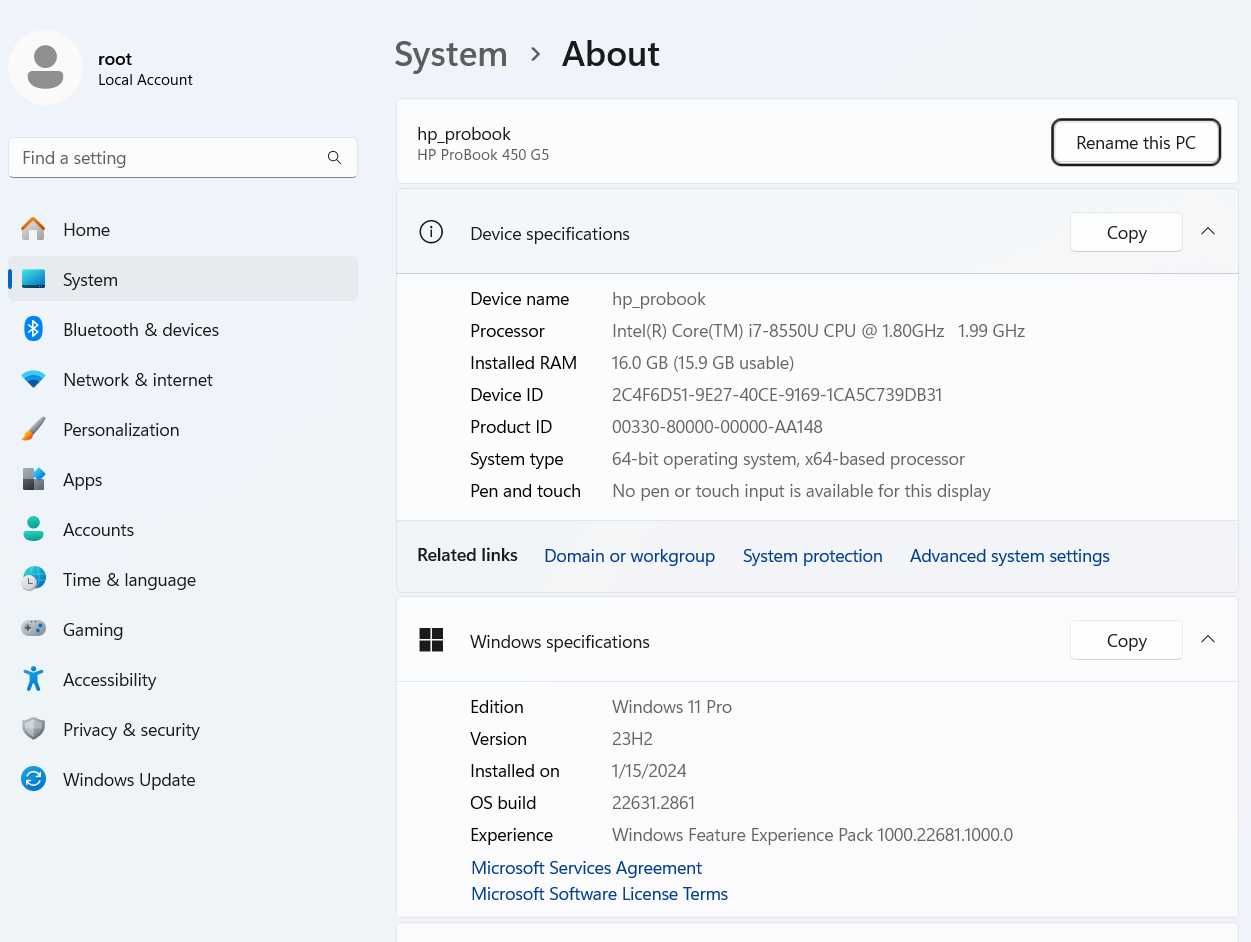Click the Find a setting search box
Viewport: 1251px width, 942px height.
(x=183, y=158)
